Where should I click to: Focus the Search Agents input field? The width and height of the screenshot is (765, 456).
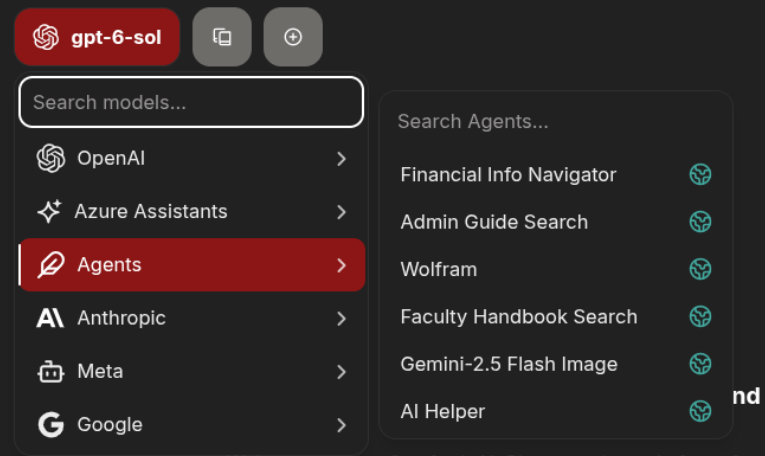[x=556, y=121]
